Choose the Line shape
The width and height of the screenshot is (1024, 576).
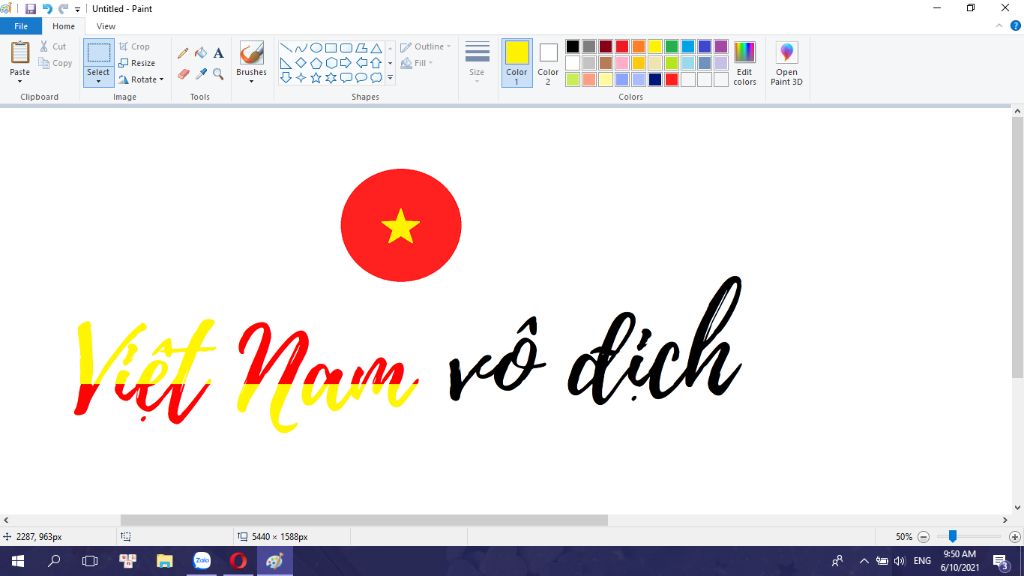(286, 48)
